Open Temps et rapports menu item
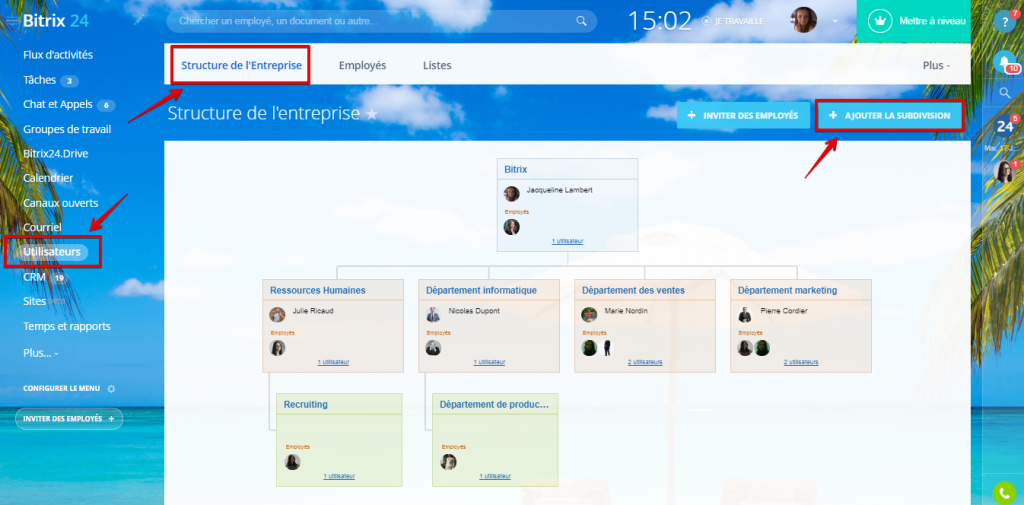Screen dimensions: 1024x505 (x=67, y=326)
